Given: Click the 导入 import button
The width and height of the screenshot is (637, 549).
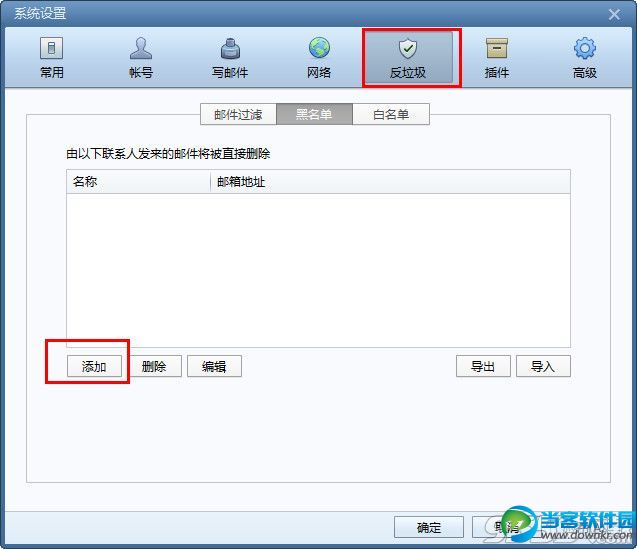Looking at the screenshot, I should click(x=543, y=367).
